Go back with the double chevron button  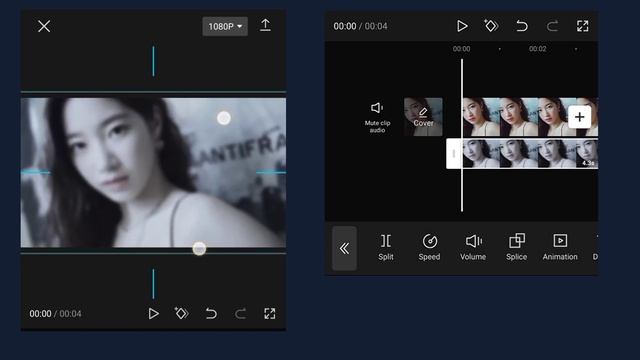click(x=344, y=248)
